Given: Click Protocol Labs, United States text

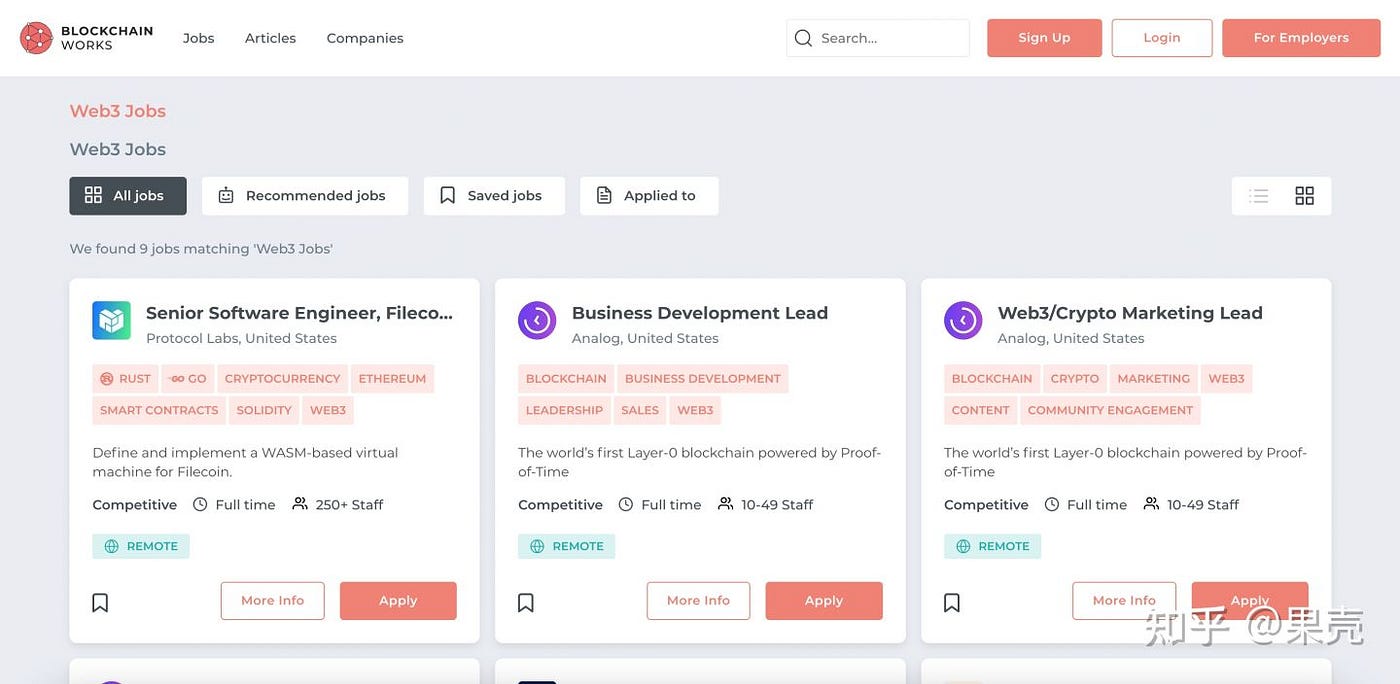Looking at the screenshot, I should tap(241, 339).
